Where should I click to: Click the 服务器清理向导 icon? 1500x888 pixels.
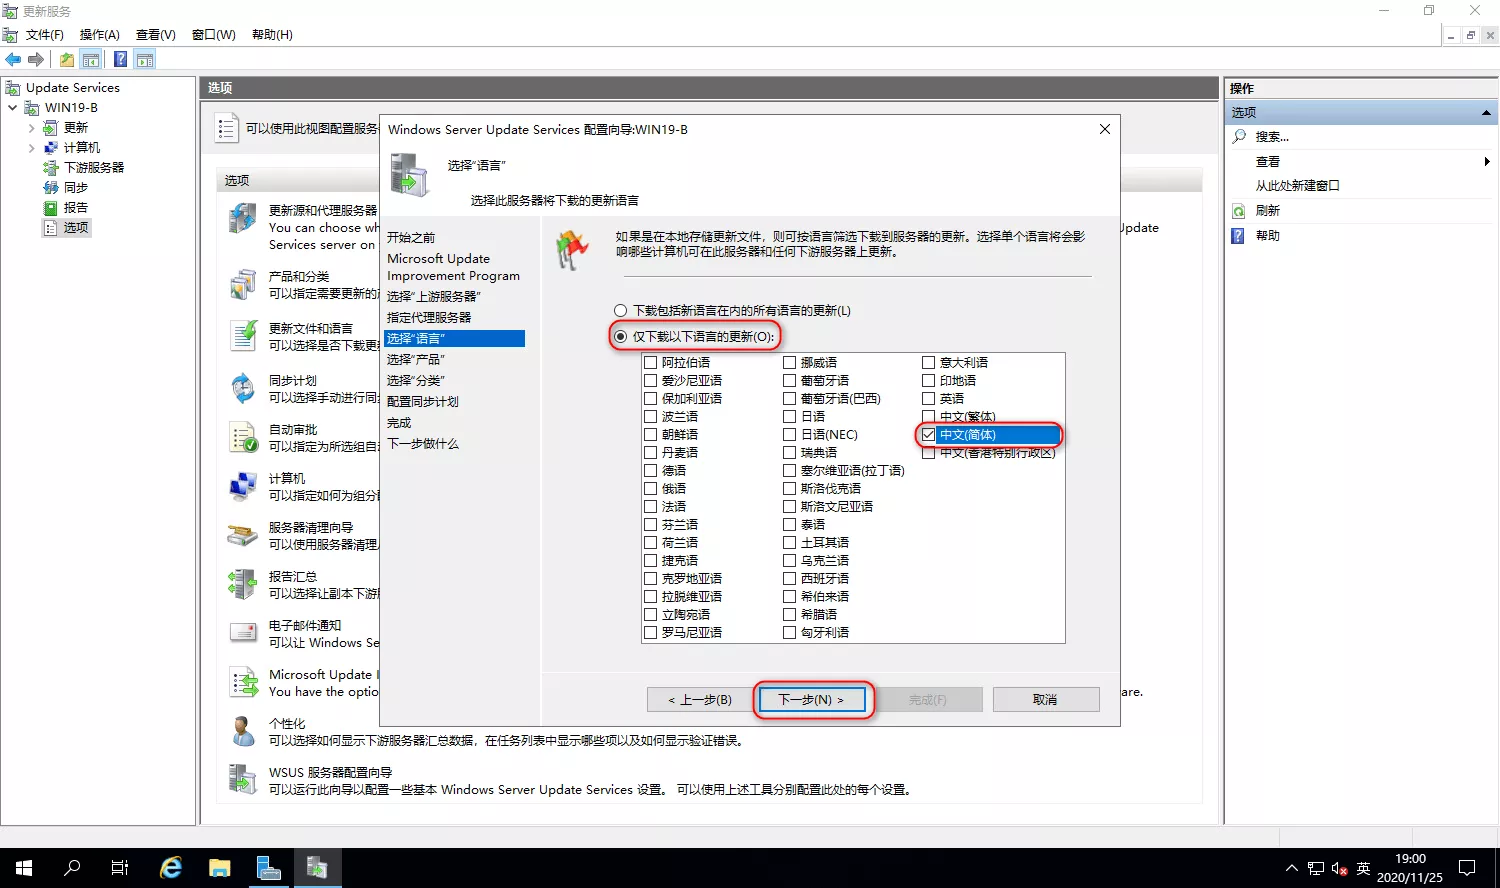pos(243,535)
